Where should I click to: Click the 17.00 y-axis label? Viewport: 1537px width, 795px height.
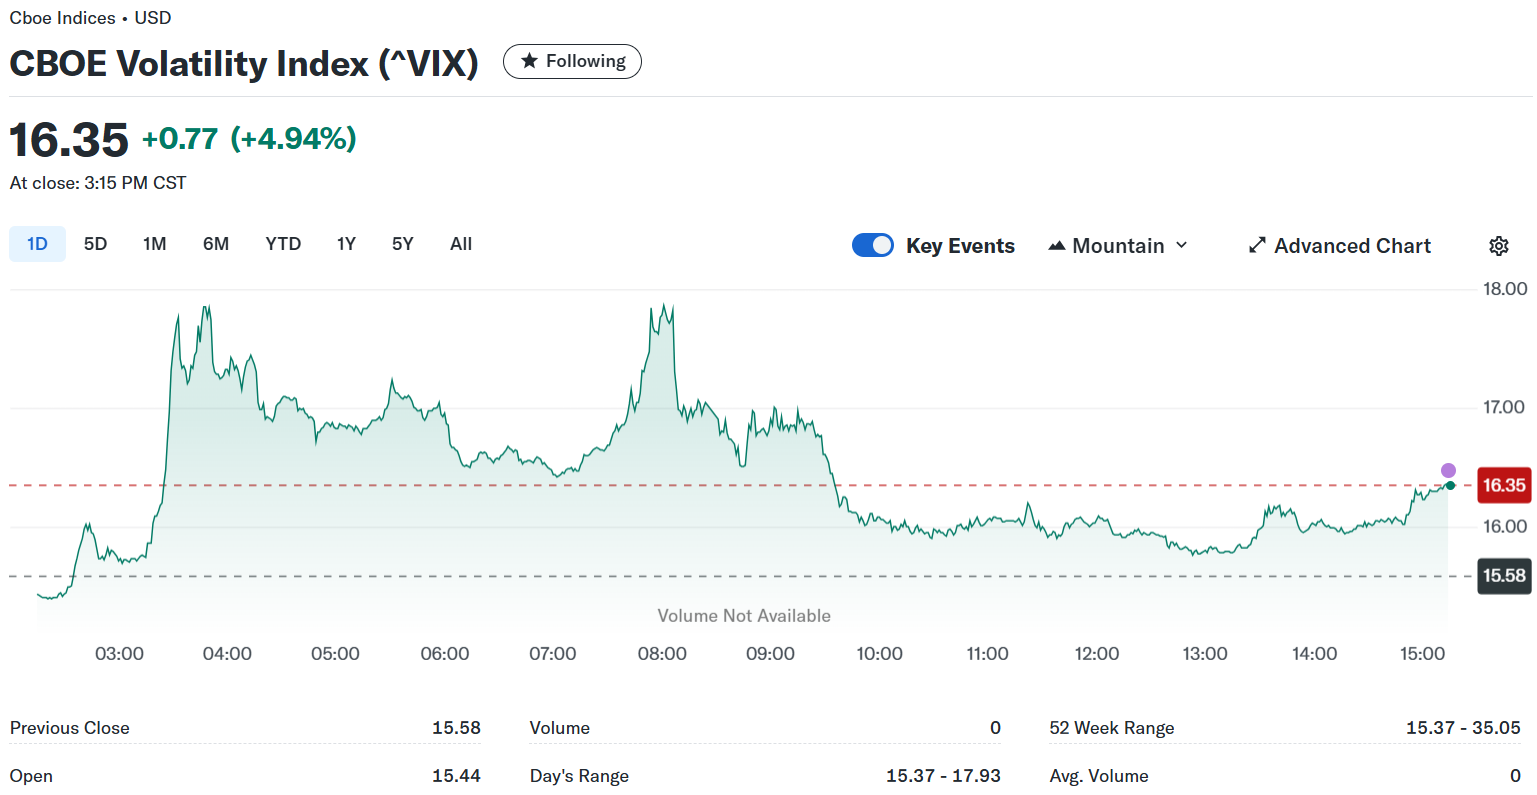[1504, 407]
